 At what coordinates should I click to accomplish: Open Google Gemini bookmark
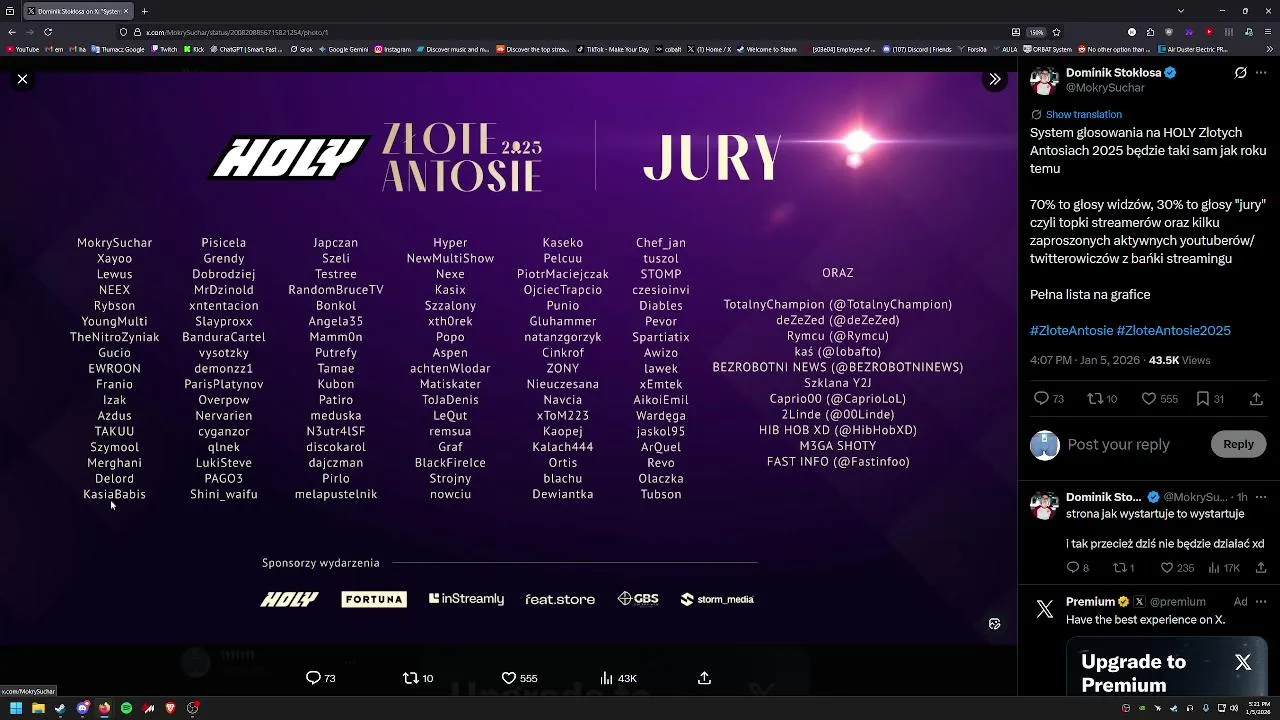point(343,49)
